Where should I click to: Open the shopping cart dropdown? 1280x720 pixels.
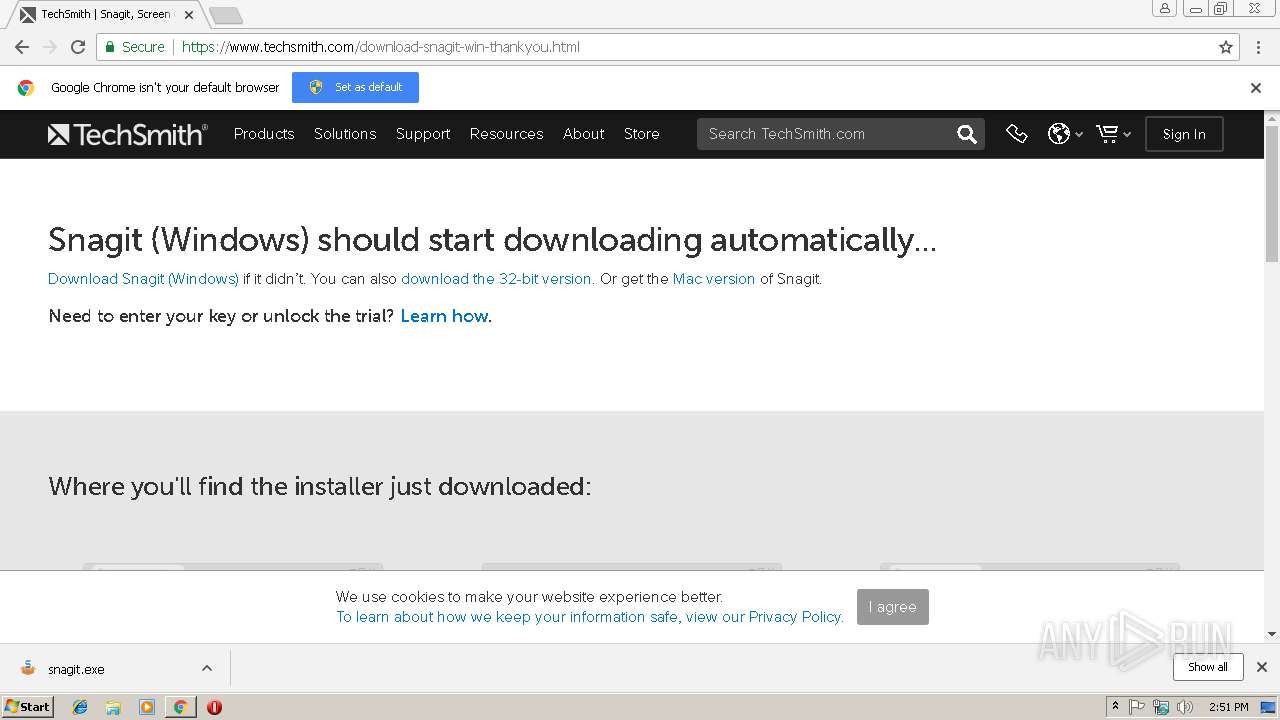(x=1113, y=134)
